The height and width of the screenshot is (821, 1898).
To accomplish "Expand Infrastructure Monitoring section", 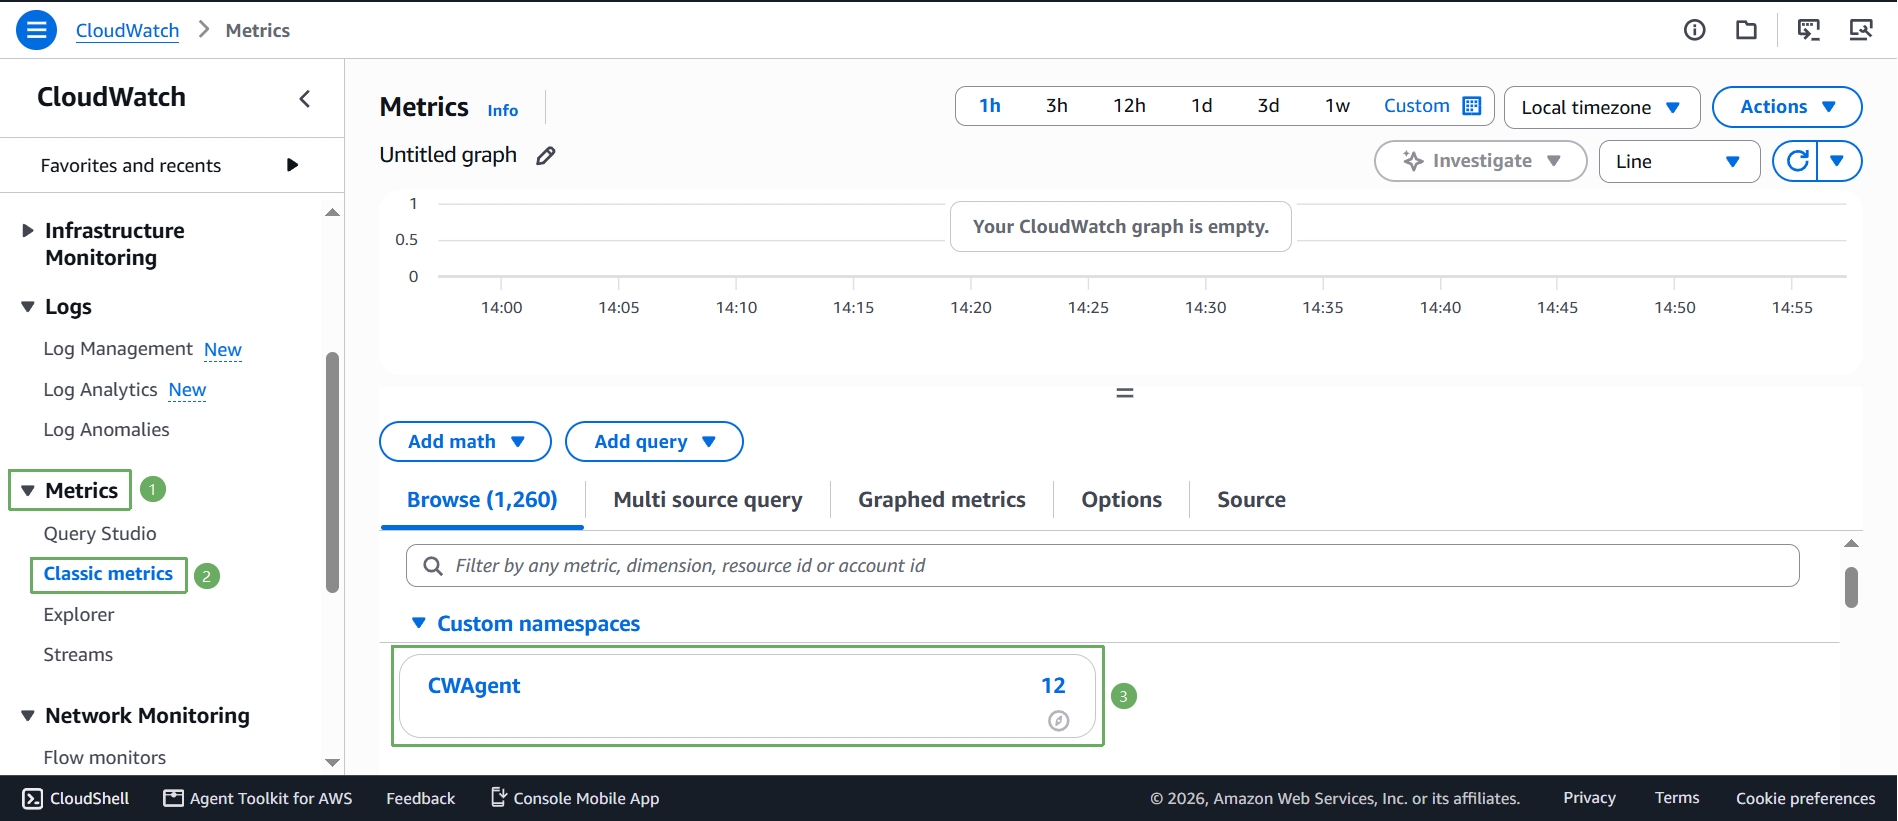I will 28,231.
